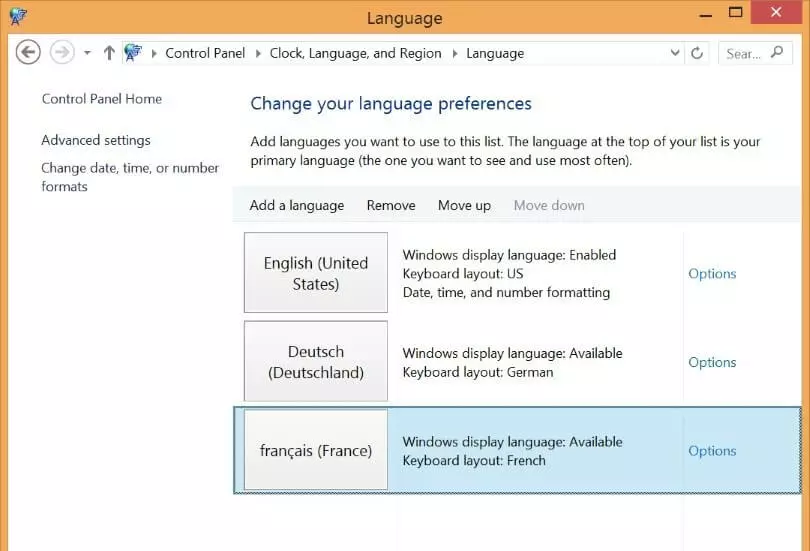Select the Deutsch (Deutschland) language tile

(316, 361)
